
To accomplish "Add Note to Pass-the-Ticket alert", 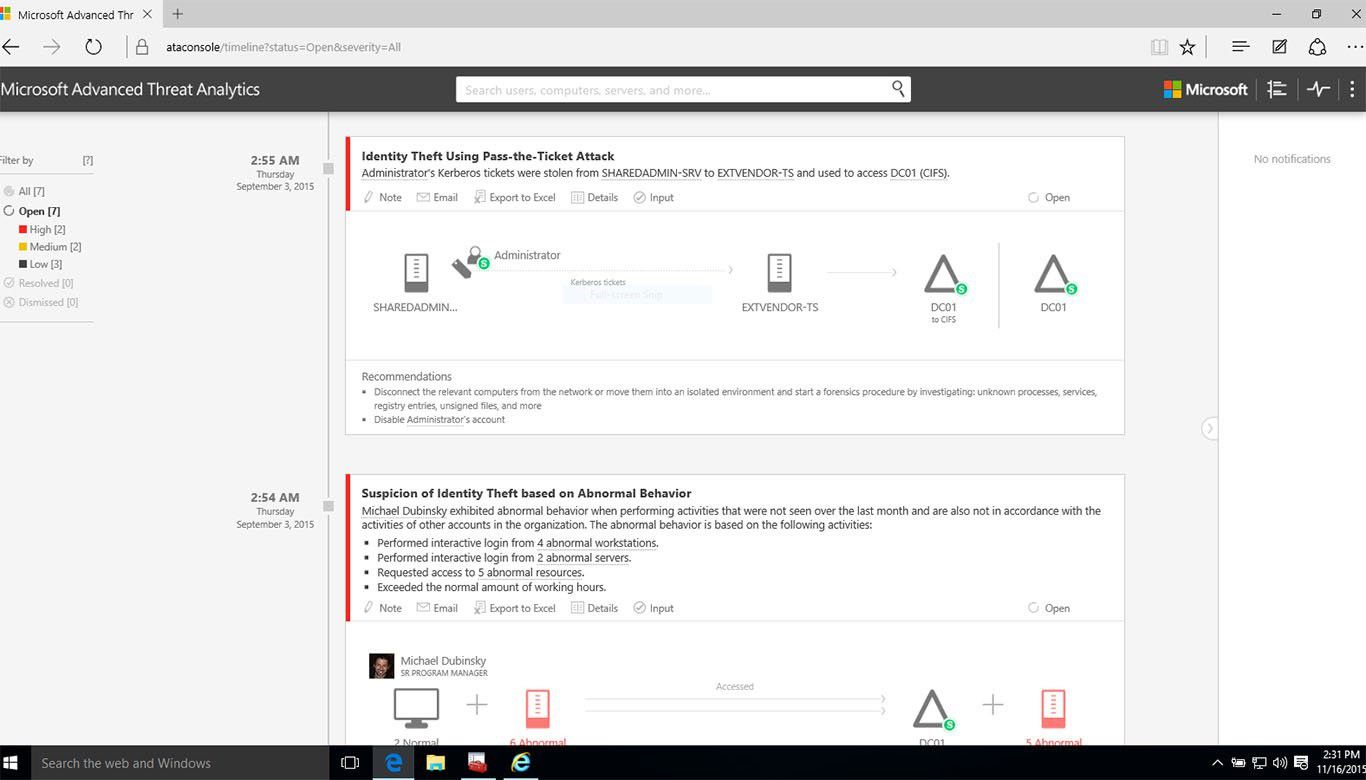I will tap(382, 198).
